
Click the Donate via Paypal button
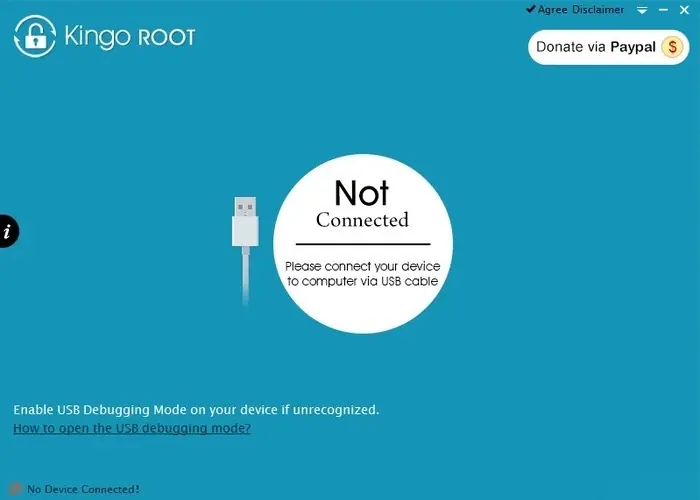(608, 47)
